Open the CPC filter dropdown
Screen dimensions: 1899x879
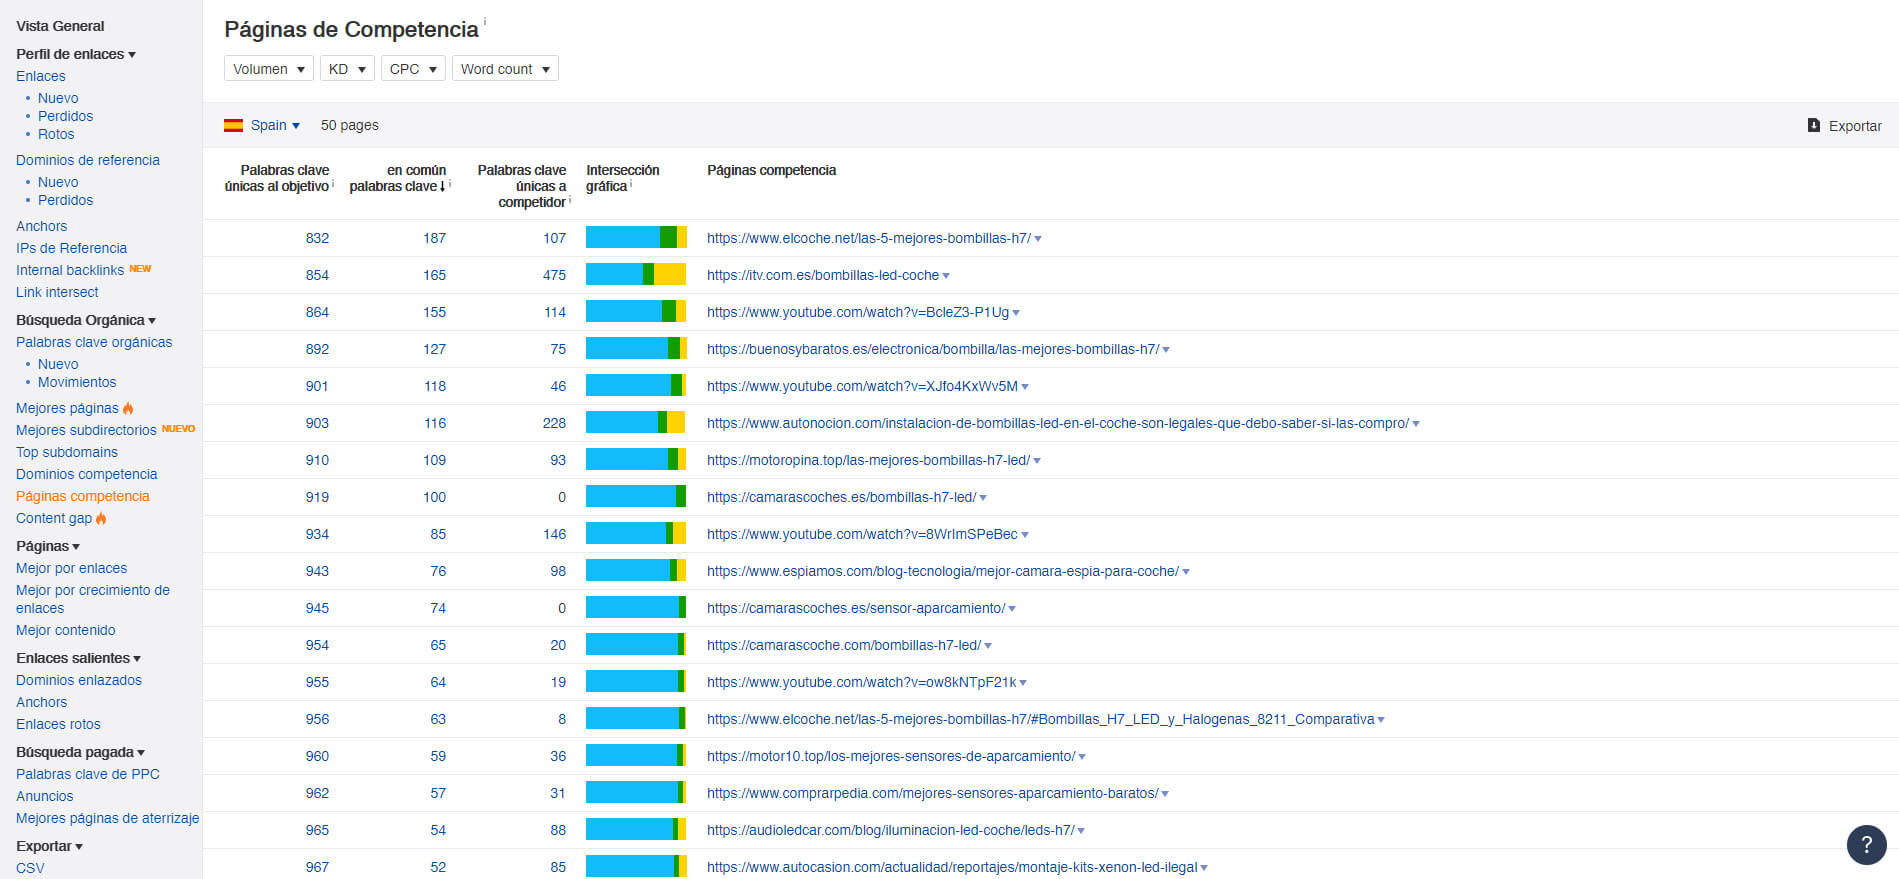tap(413, 69)
